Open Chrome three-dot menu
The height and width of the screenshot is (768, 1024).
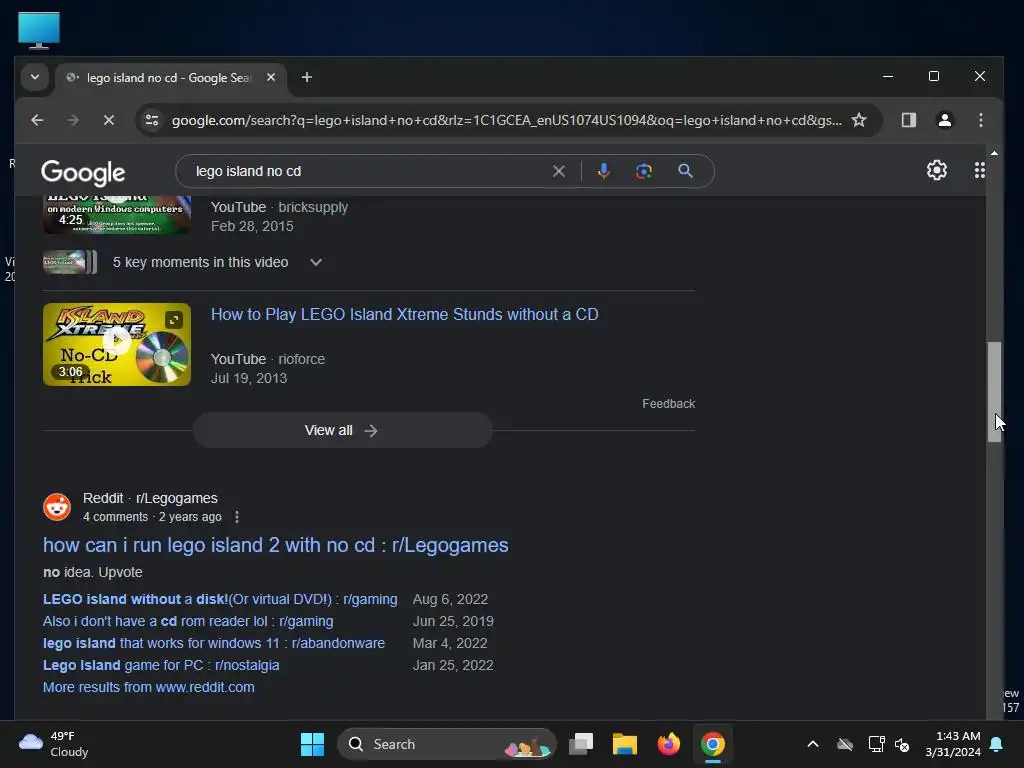tap(980, 120)
